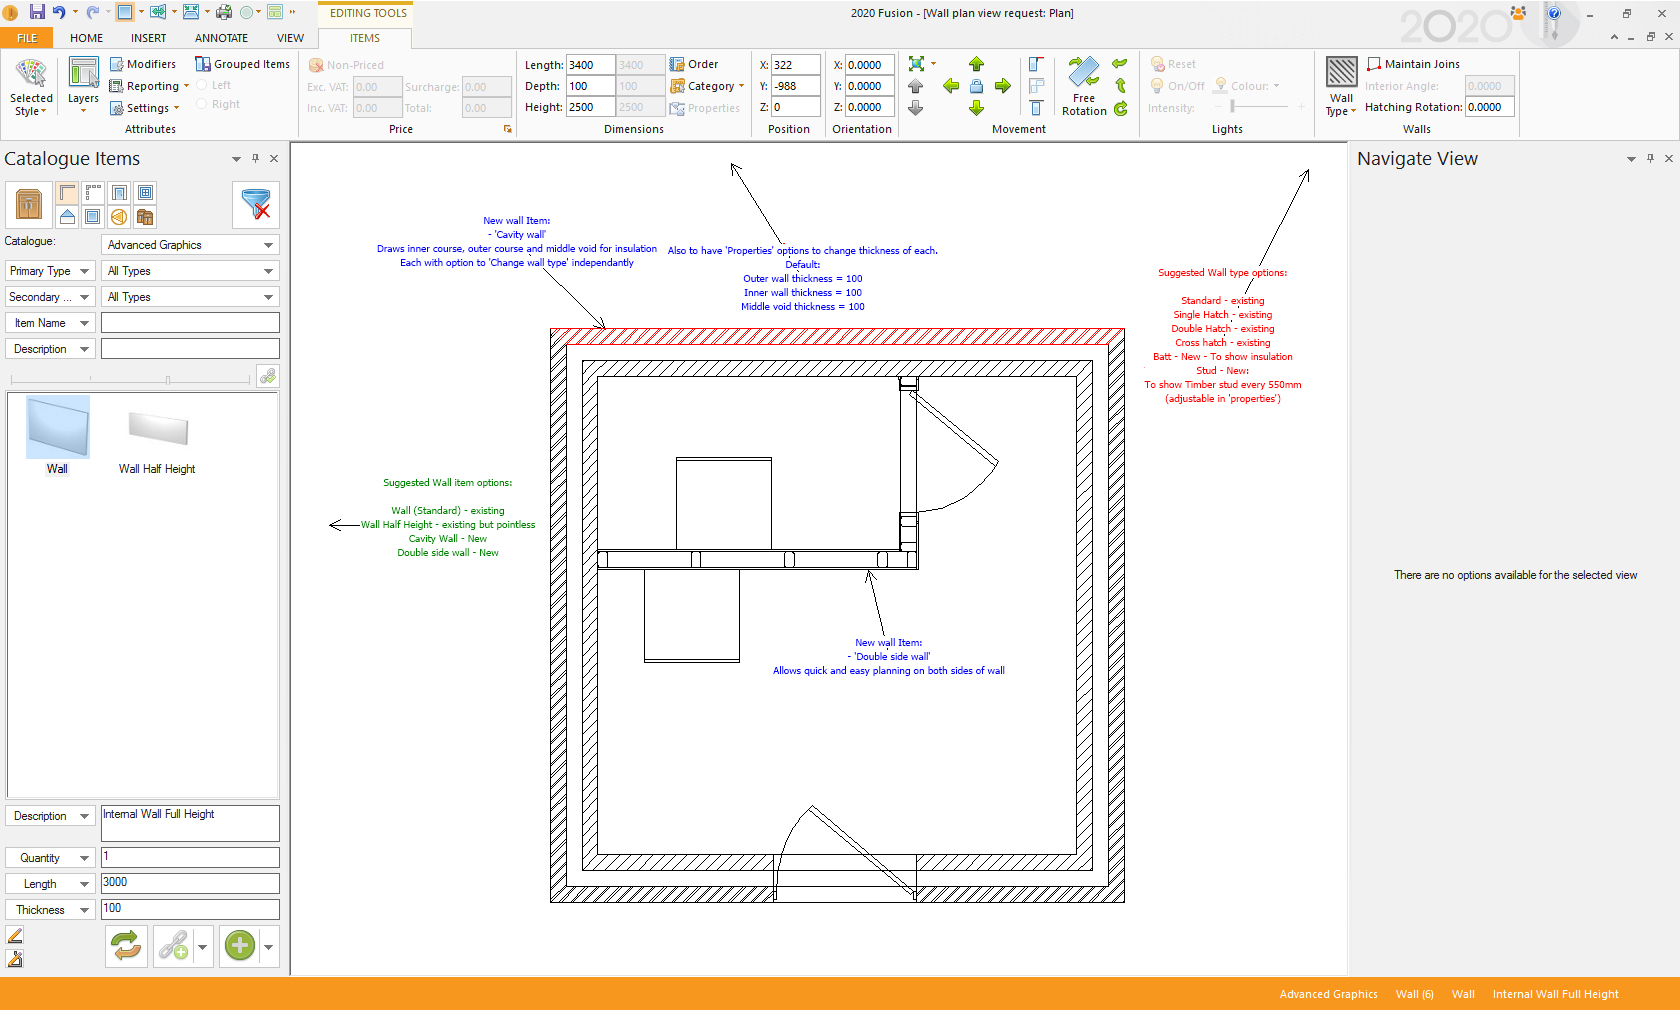The height and width of the screenshot is (1010, 1680).
Task: Click the Length dimension input field
Action: (590, 65)
